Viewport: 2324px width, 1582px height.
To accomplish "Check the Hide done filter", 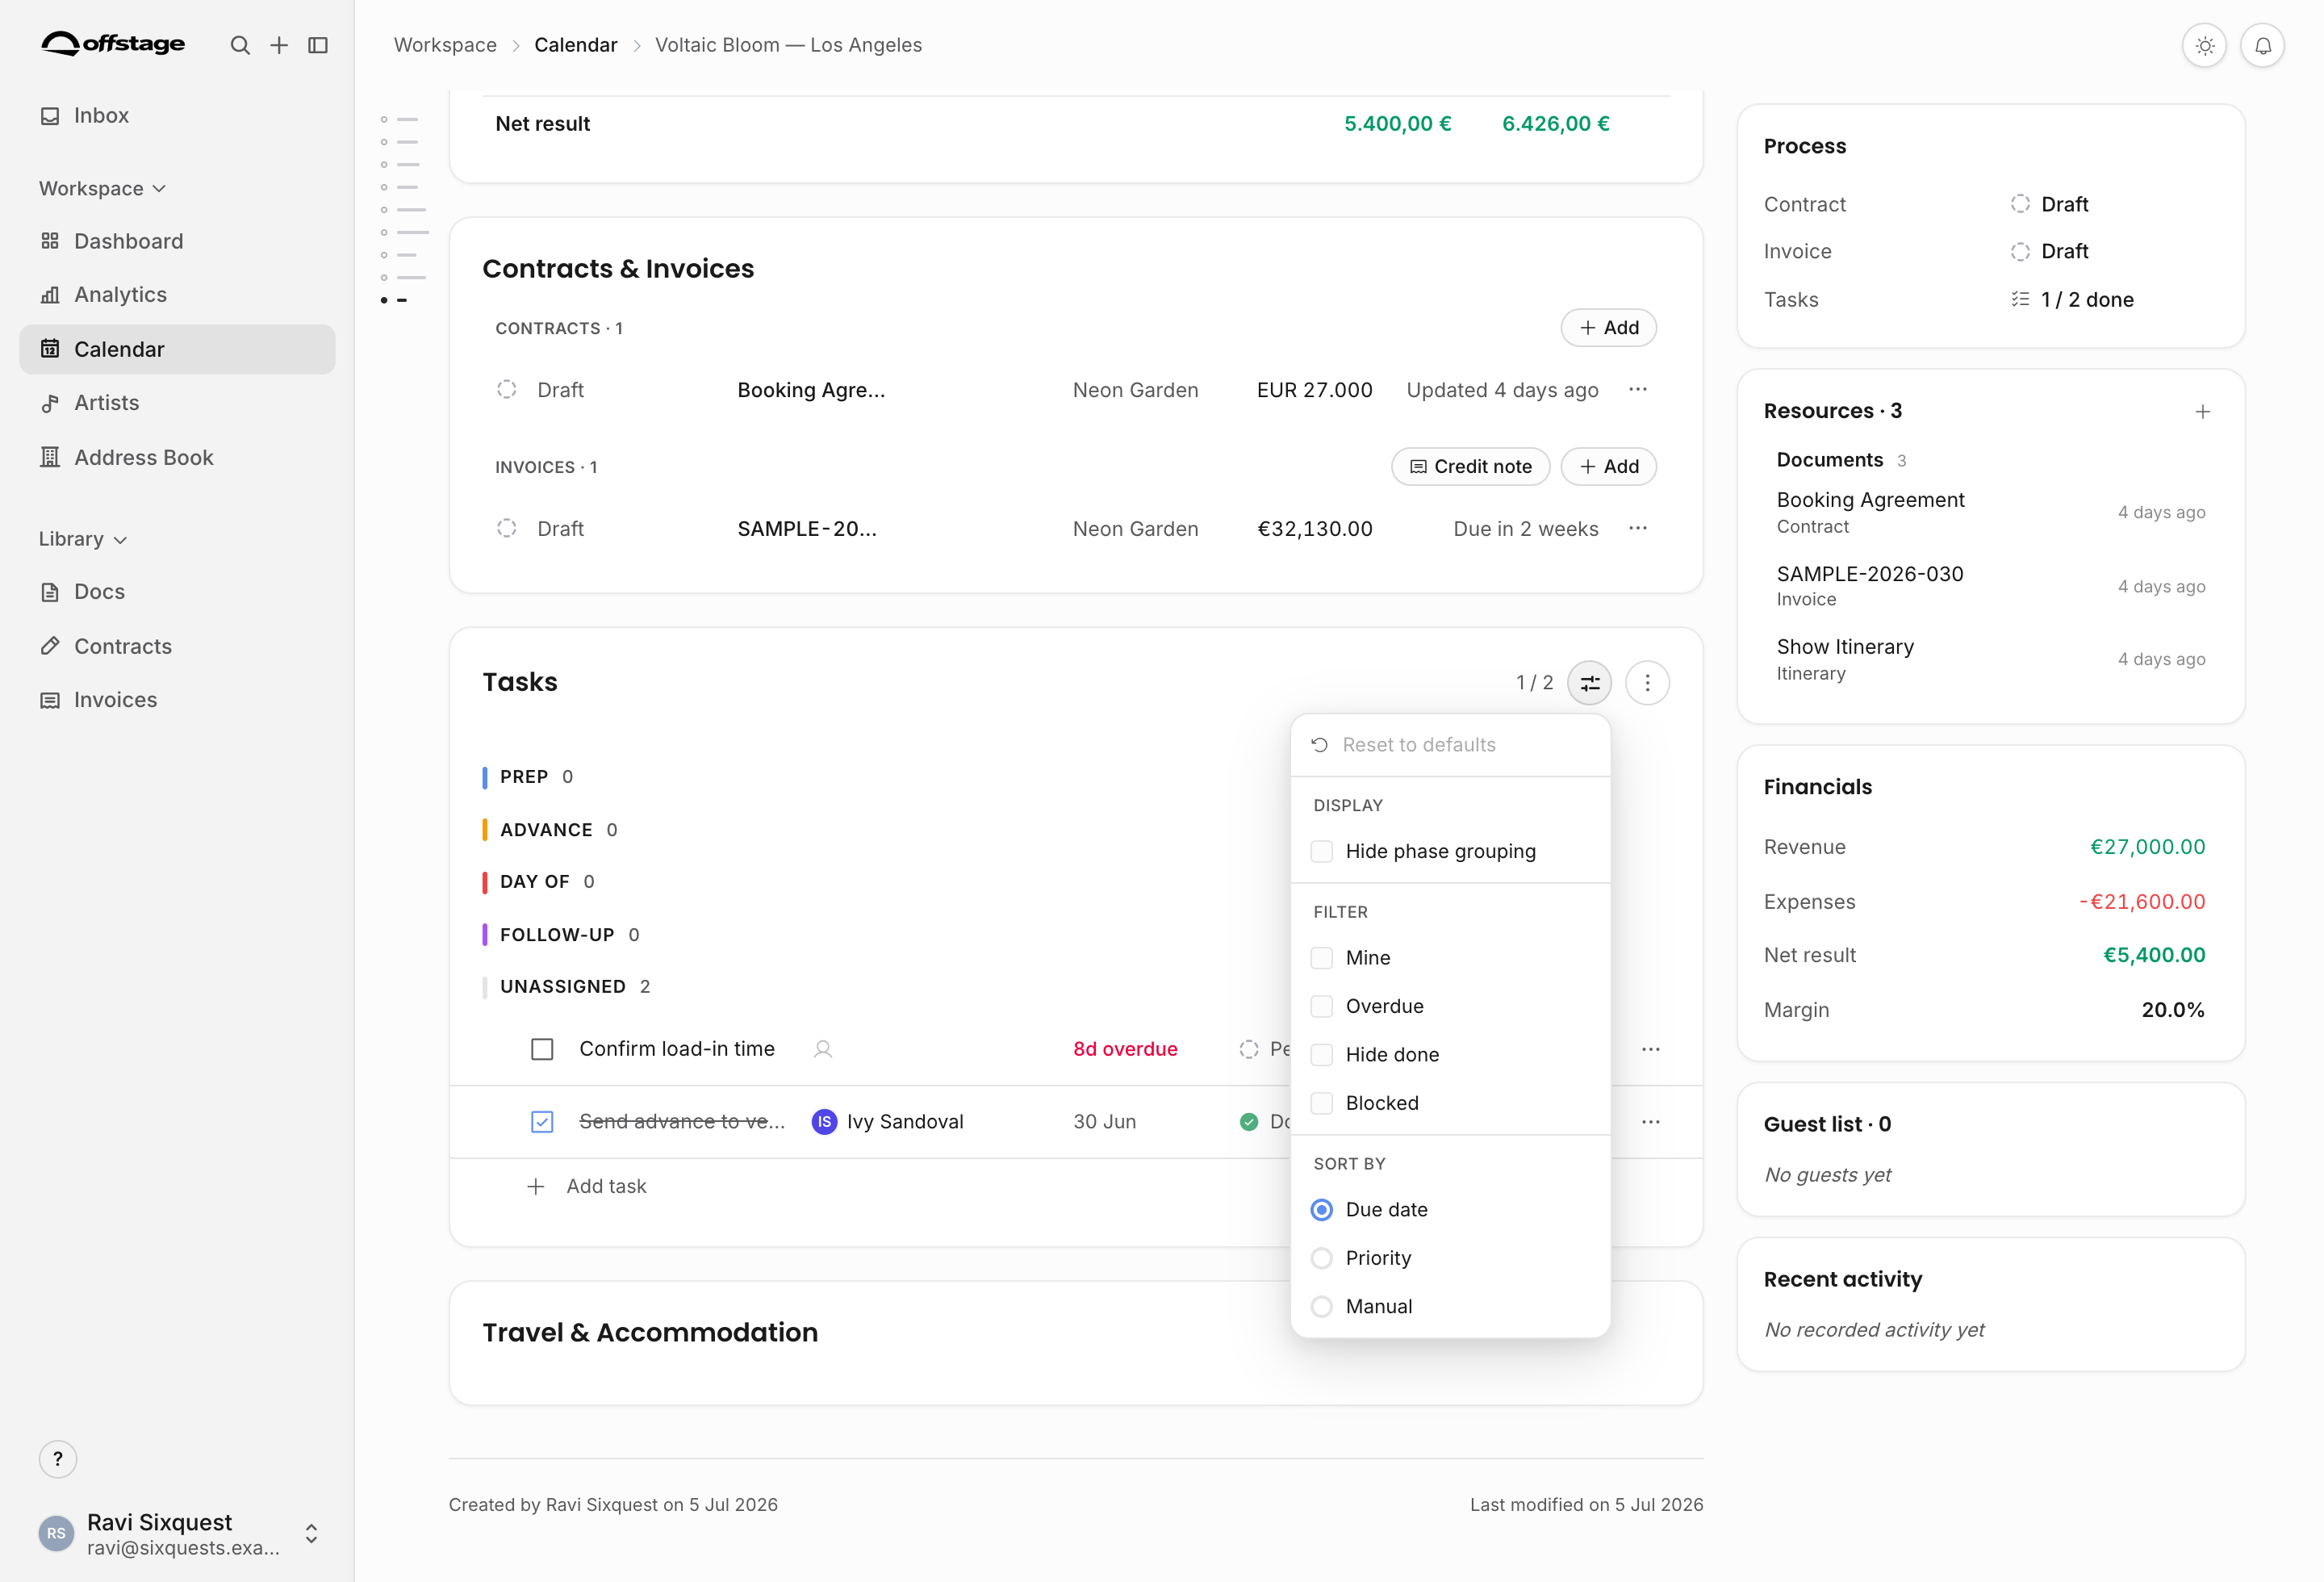I will [x=1321, y=1054].
